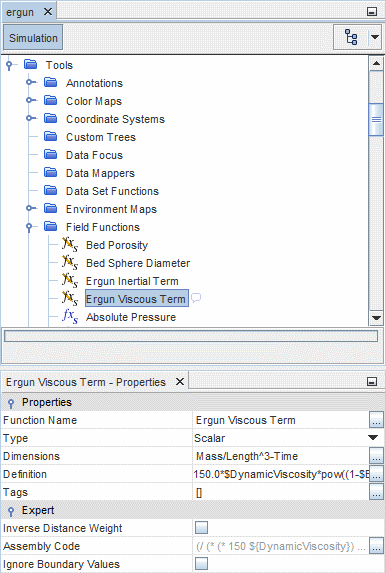Switch to the ergun tab
The image size is (386, 573).
click(x=20, y=12)
